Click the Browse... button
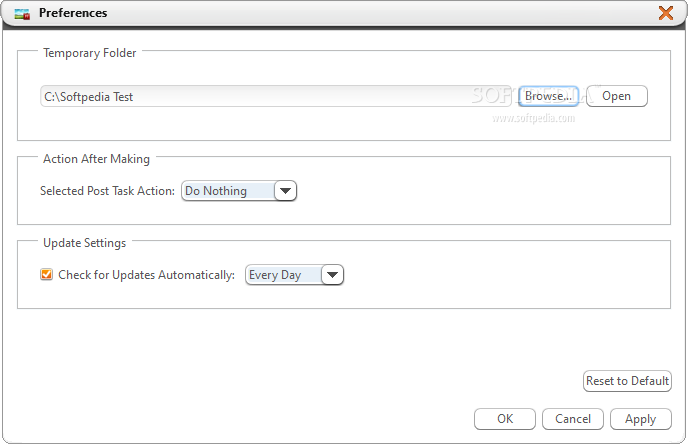 click(x=548, y=96)
